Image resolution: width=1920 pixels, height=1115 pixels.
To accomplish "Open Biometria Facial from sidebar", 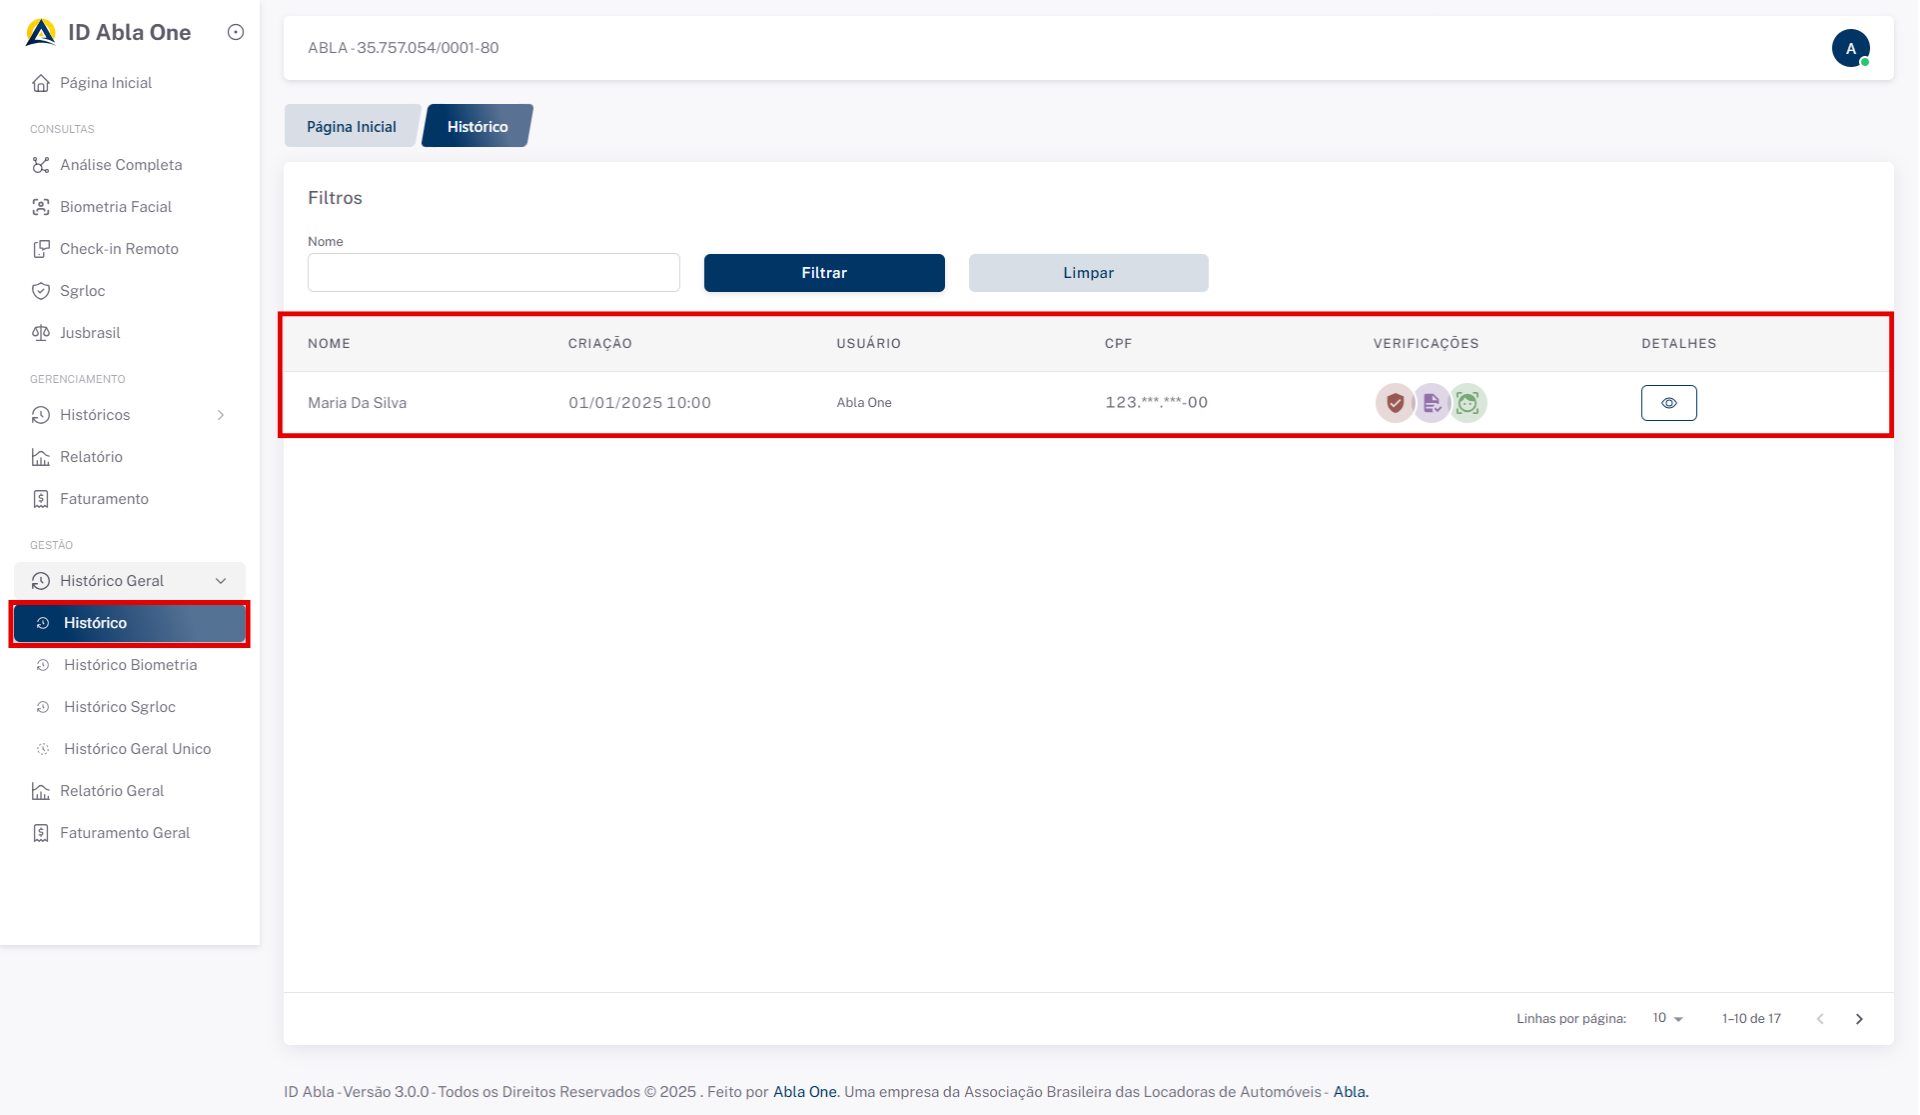I will click(115, 207).
